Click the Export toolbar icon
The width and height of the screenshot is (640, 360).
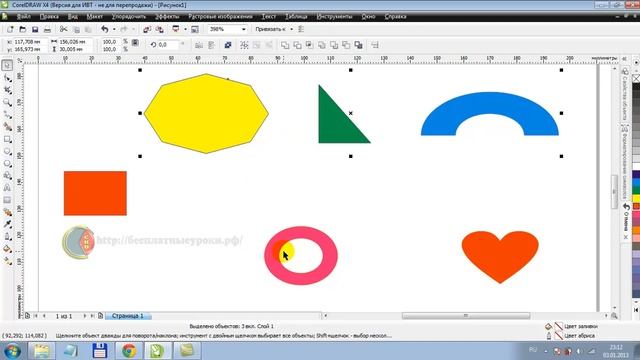tap(160, 29)
